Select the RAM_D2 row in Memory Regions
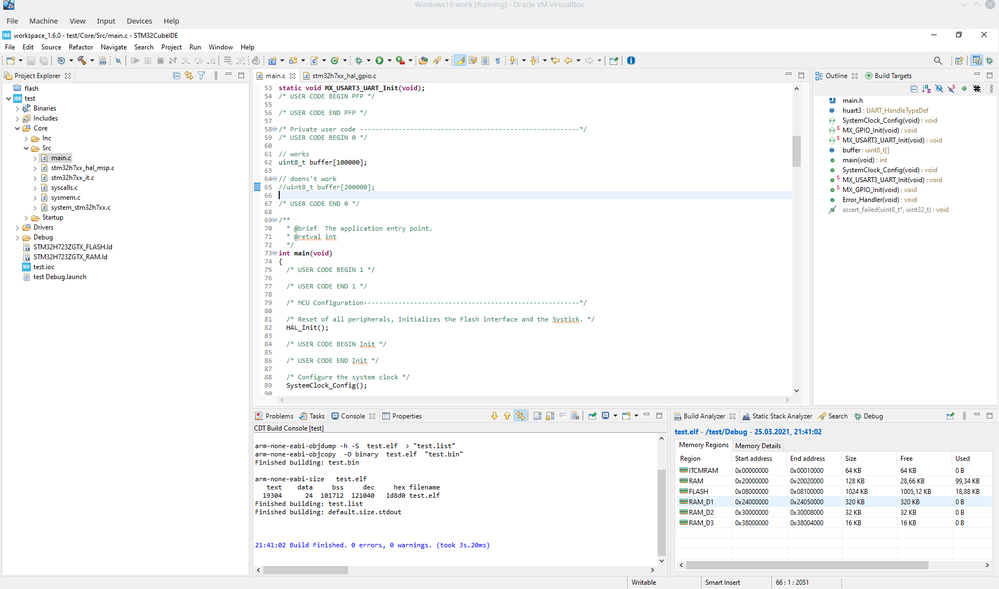 833,513
